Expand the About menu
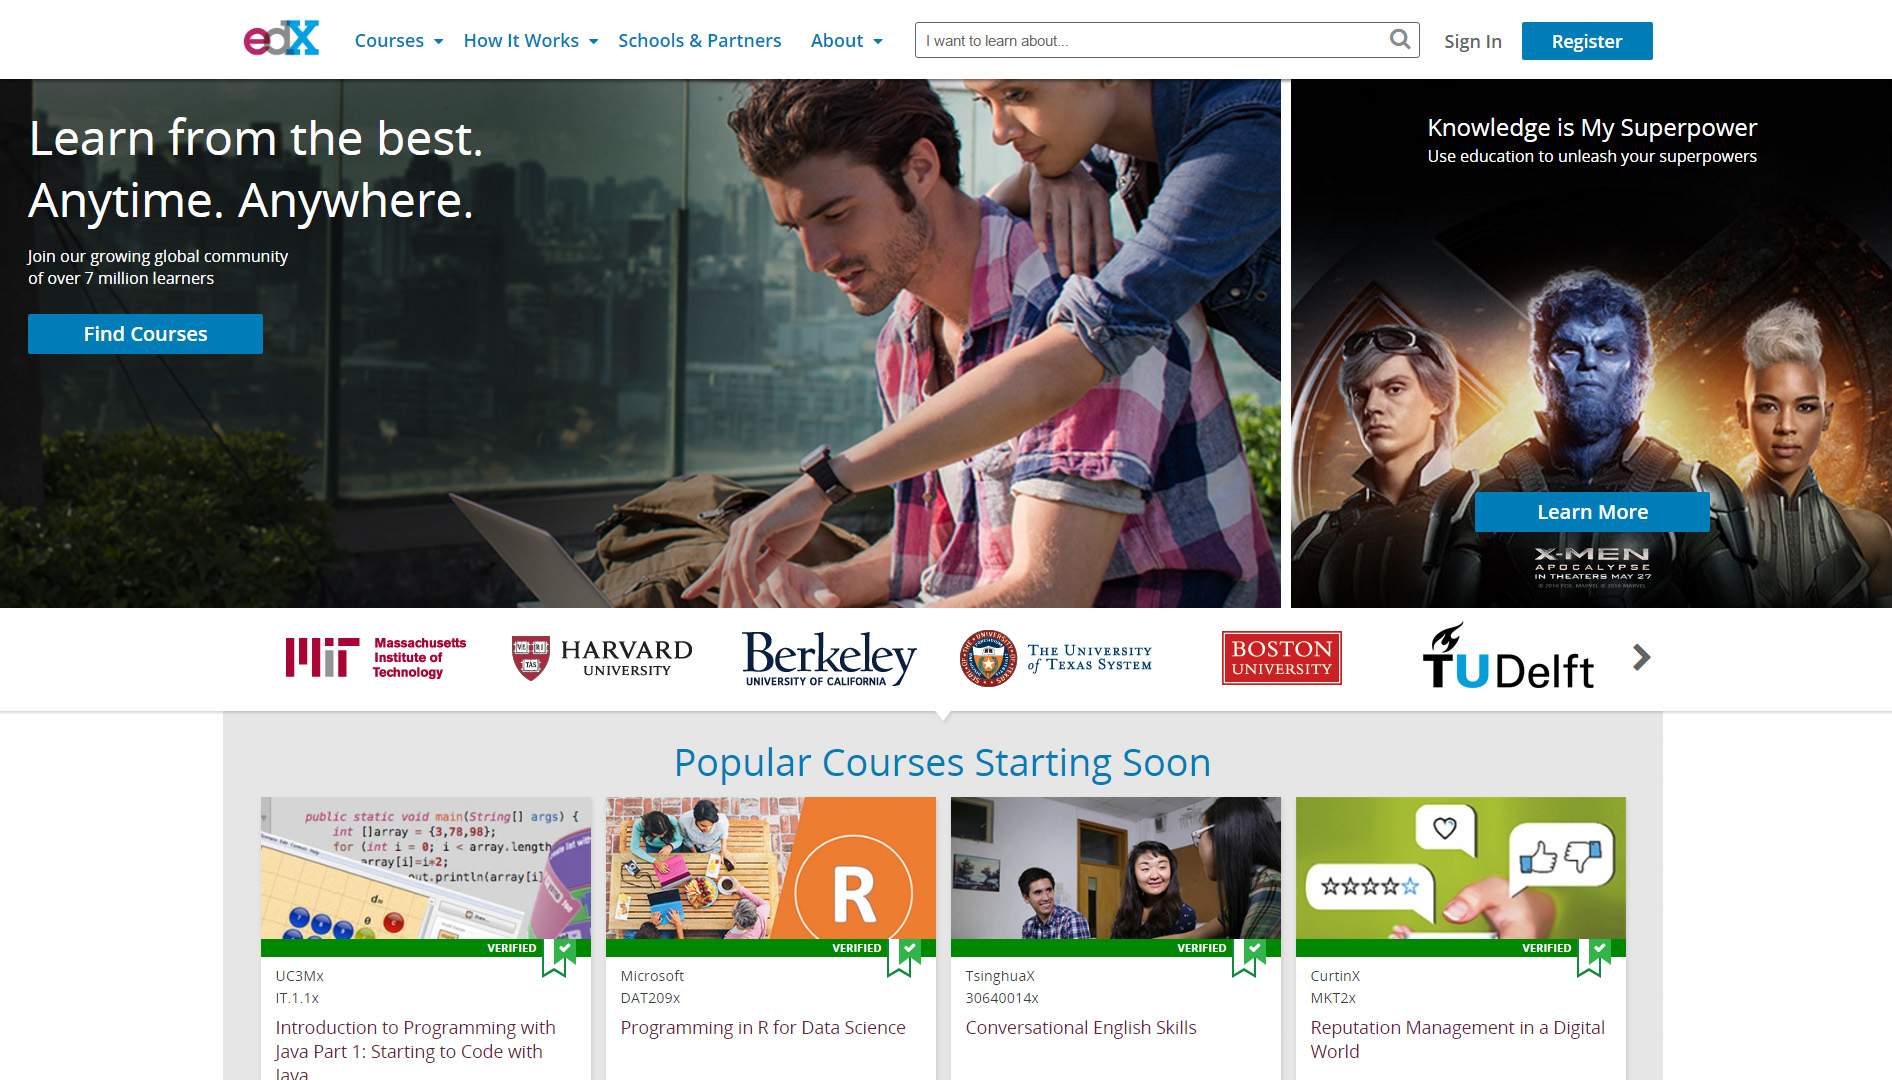The width and height of the screenshot is (1892, 1080). click(x=846, y=41)
